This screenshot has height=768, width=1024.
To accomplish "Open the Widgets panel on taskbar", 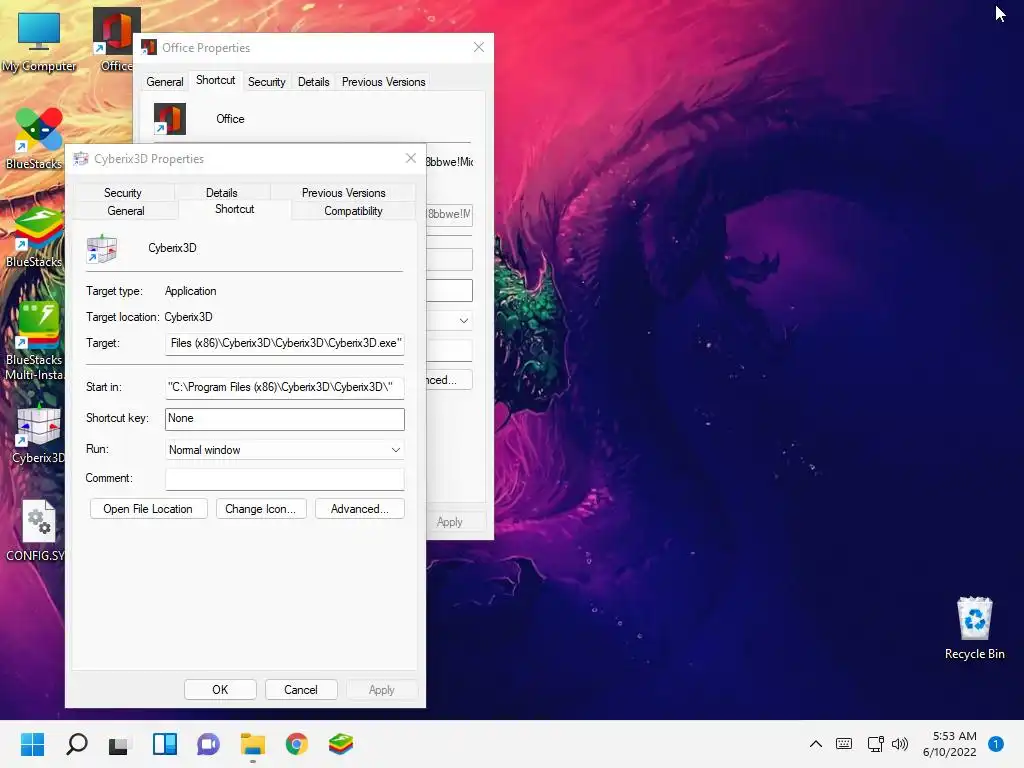I will (165, 744).
